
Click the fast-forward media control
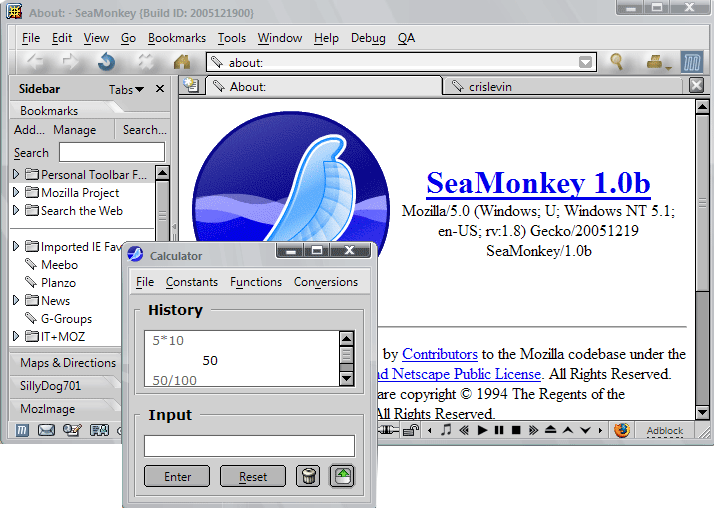[x=533, y=430]
